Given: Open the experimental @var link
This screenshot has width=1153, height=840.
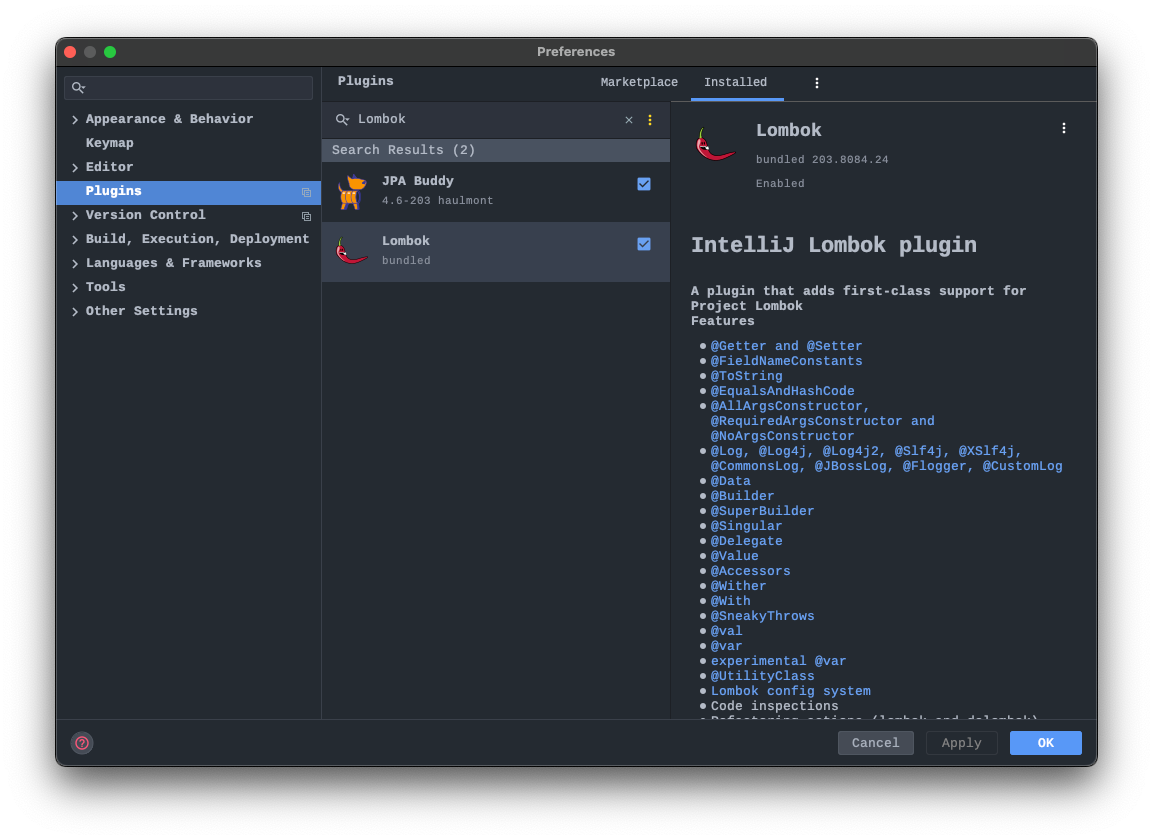Looking at the screenshot, I should 778,661.
